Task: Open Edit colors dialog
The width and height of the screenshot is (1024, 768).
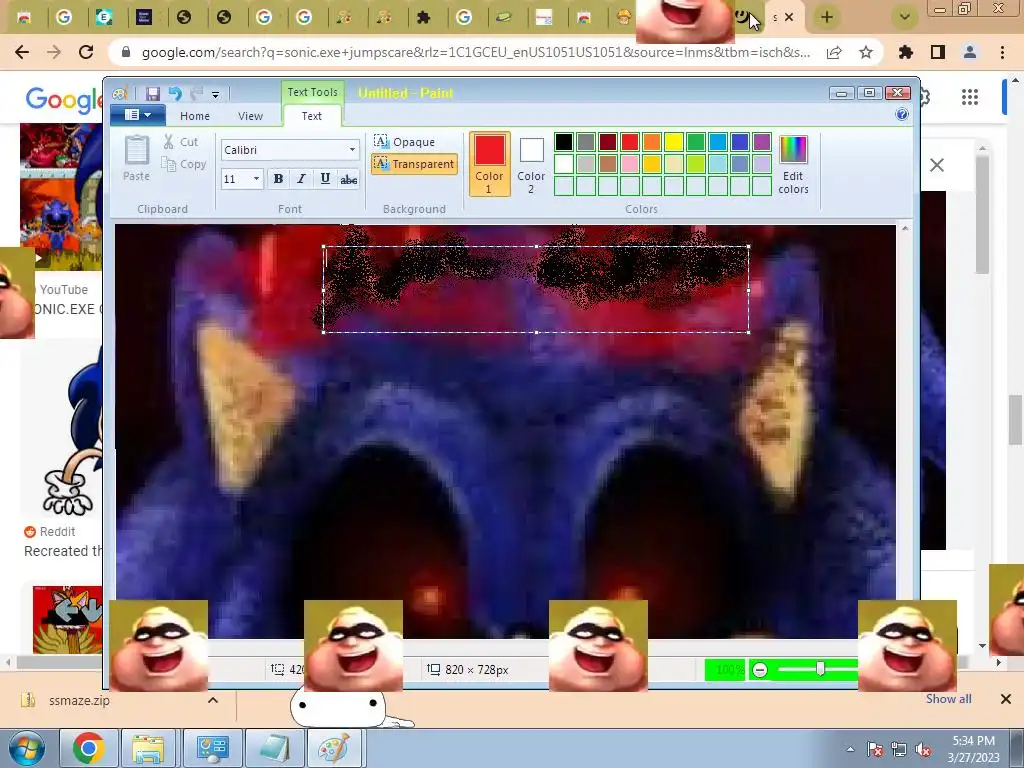Action: pyautogui.click(x=793, y=164)
